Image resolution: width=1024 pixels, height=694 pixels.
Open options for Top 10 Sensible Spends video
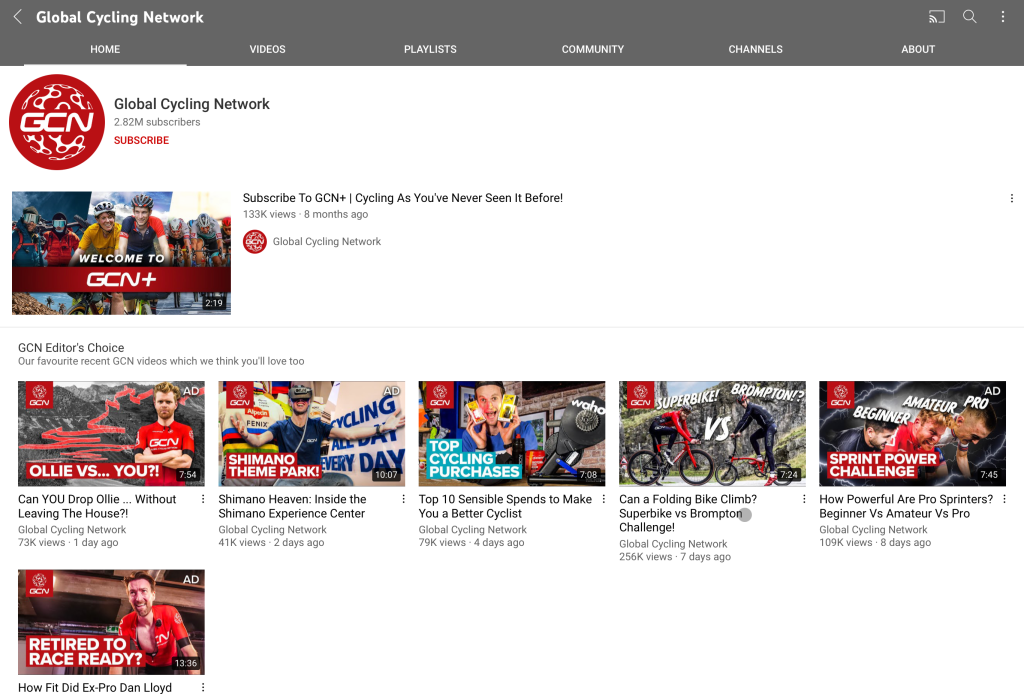(x=604, y=499)
